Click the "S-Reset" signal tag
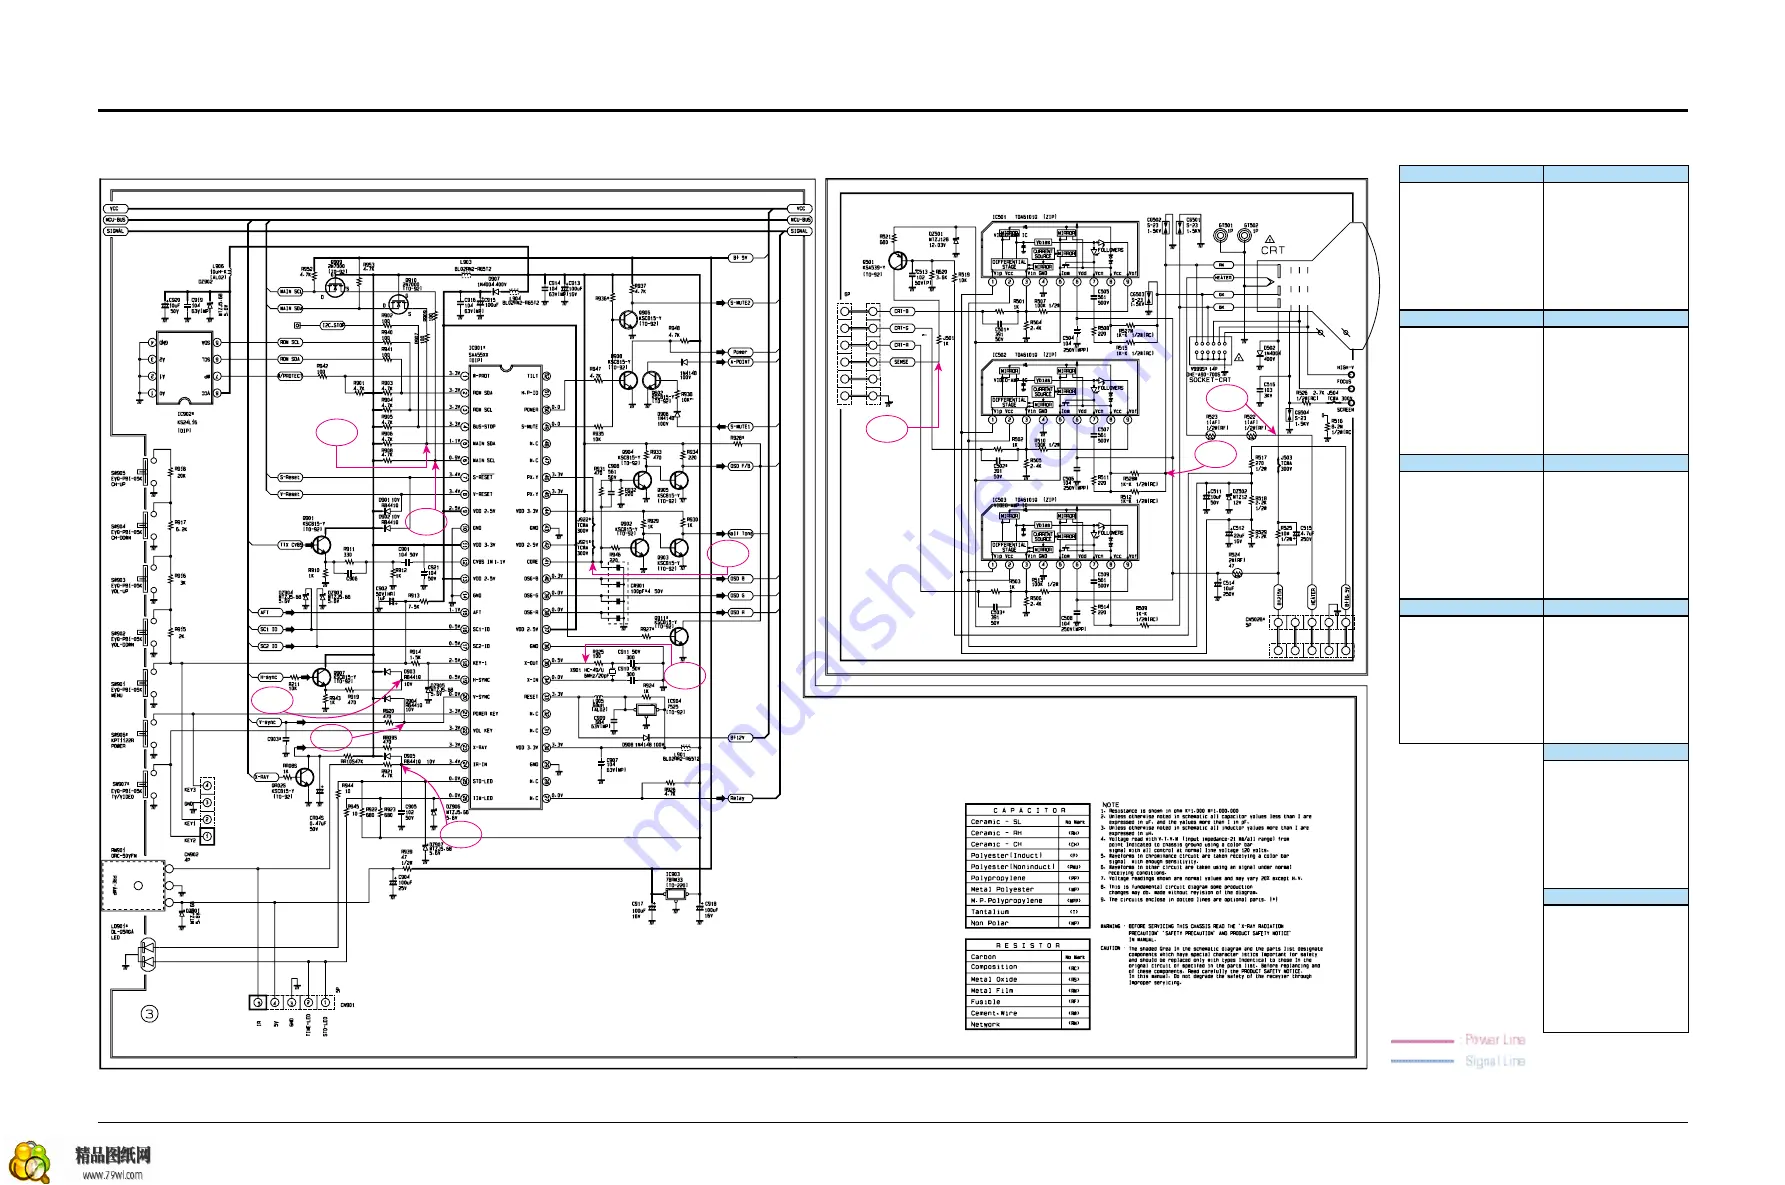 (x=290, y=477)
